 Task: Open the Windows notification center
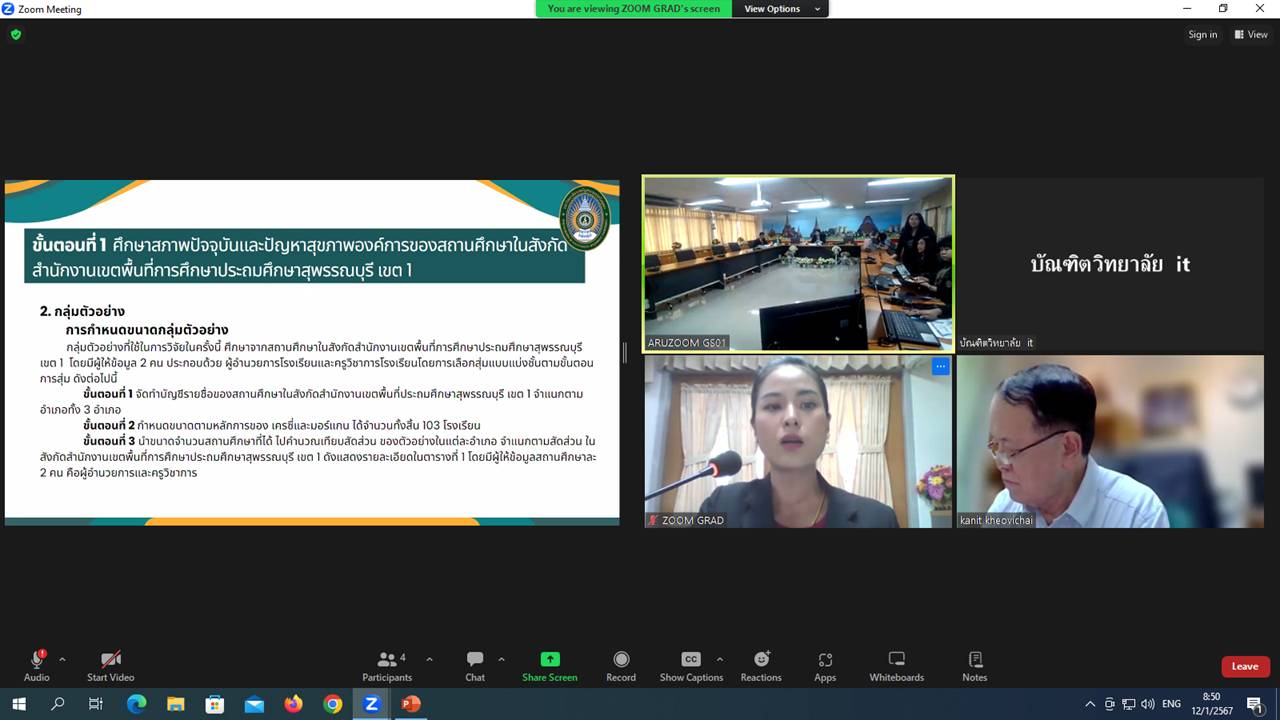tap(1254, 704)
